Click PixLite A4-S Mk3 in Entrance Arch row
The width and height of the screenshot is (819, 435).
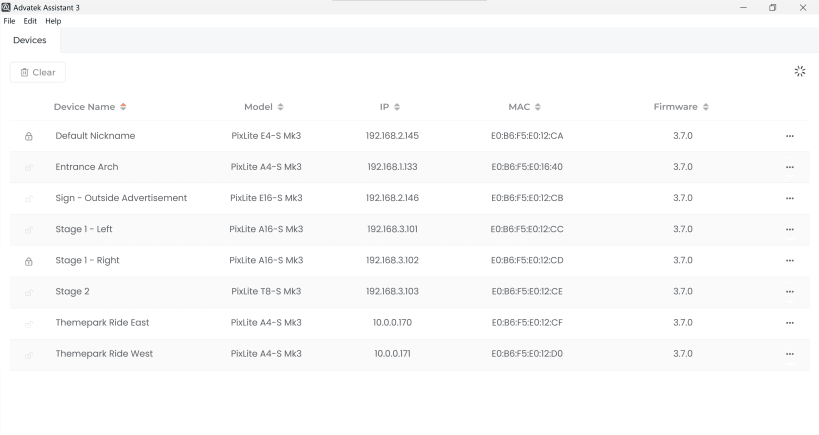point(266,167)
